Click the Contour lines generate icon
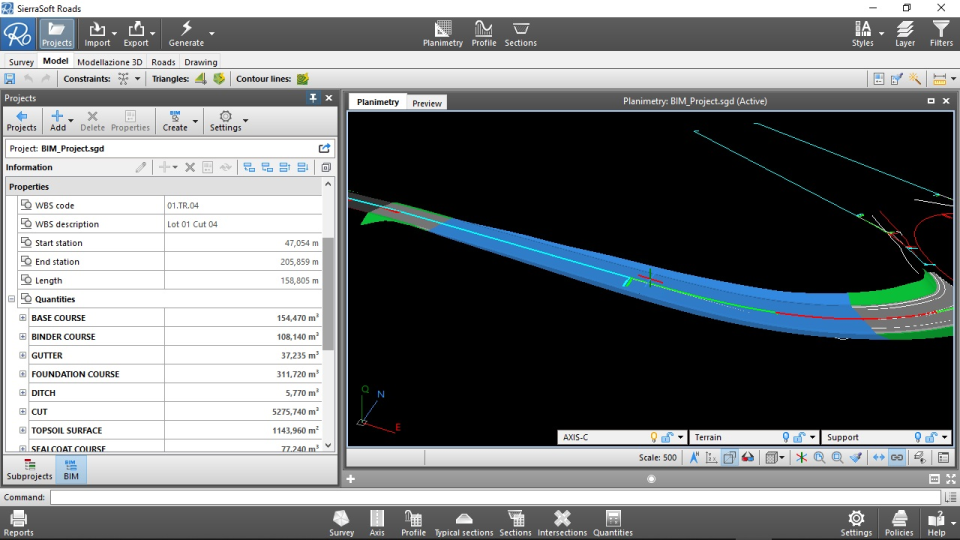The image size is (960, 540). pos(302,78)
